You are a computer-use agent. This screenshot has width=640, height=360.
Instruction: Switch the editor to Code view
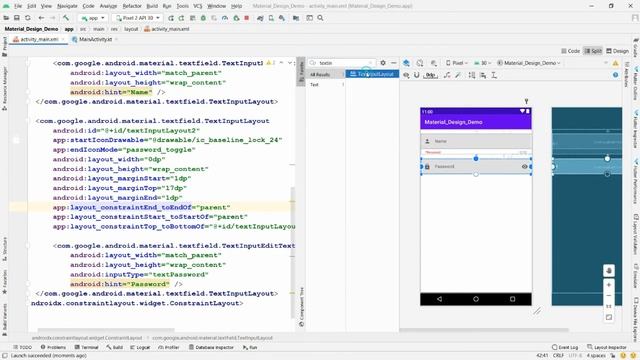pos(570,51)
